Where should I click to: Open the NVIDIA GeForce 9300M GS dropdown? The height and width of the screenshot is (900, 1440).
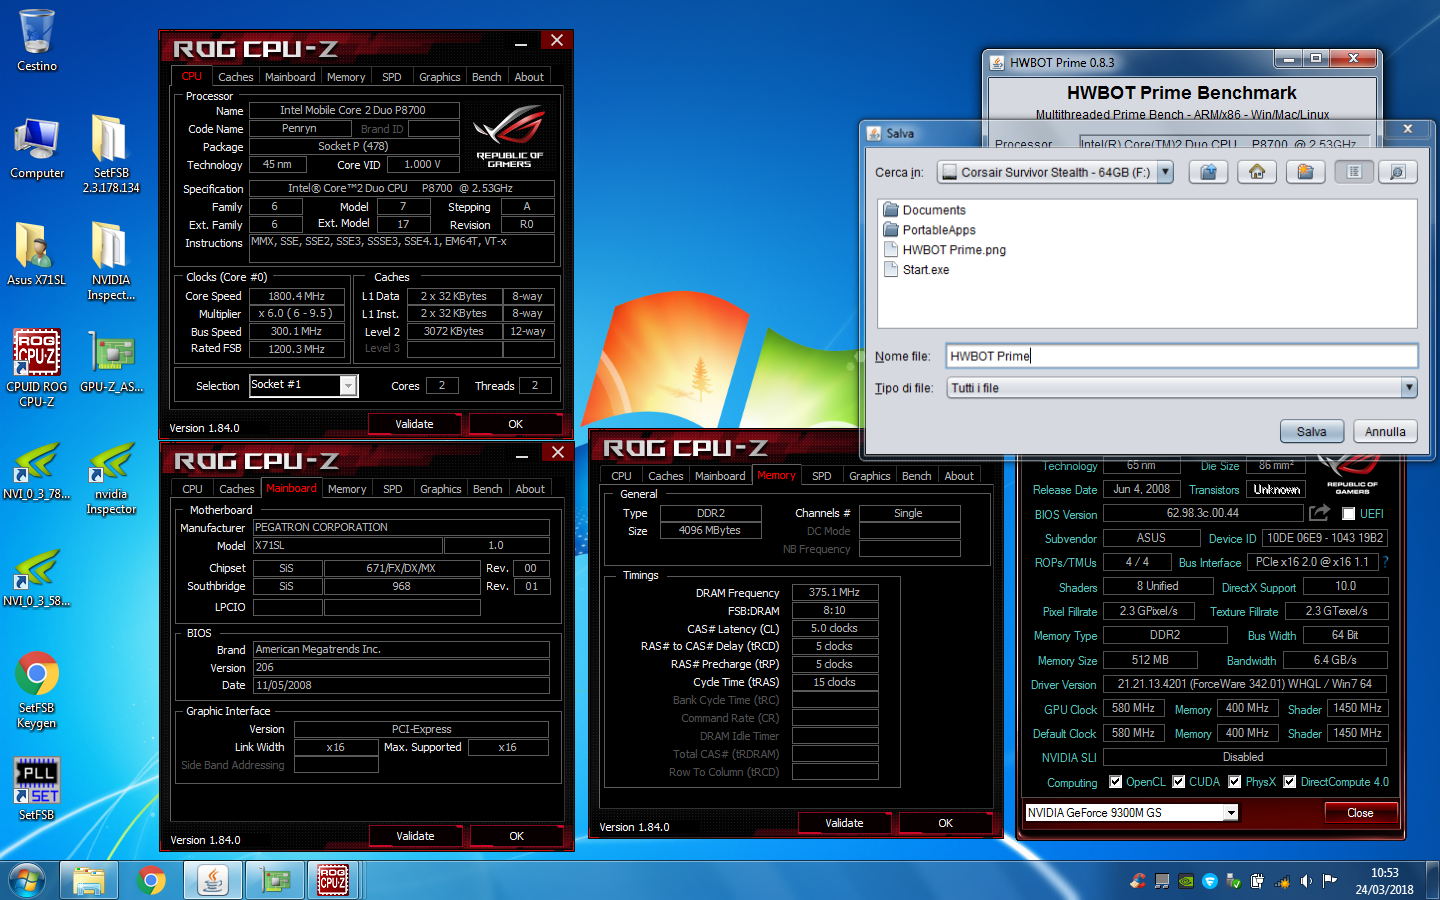pyautogui.click(x=1231, y=813)
